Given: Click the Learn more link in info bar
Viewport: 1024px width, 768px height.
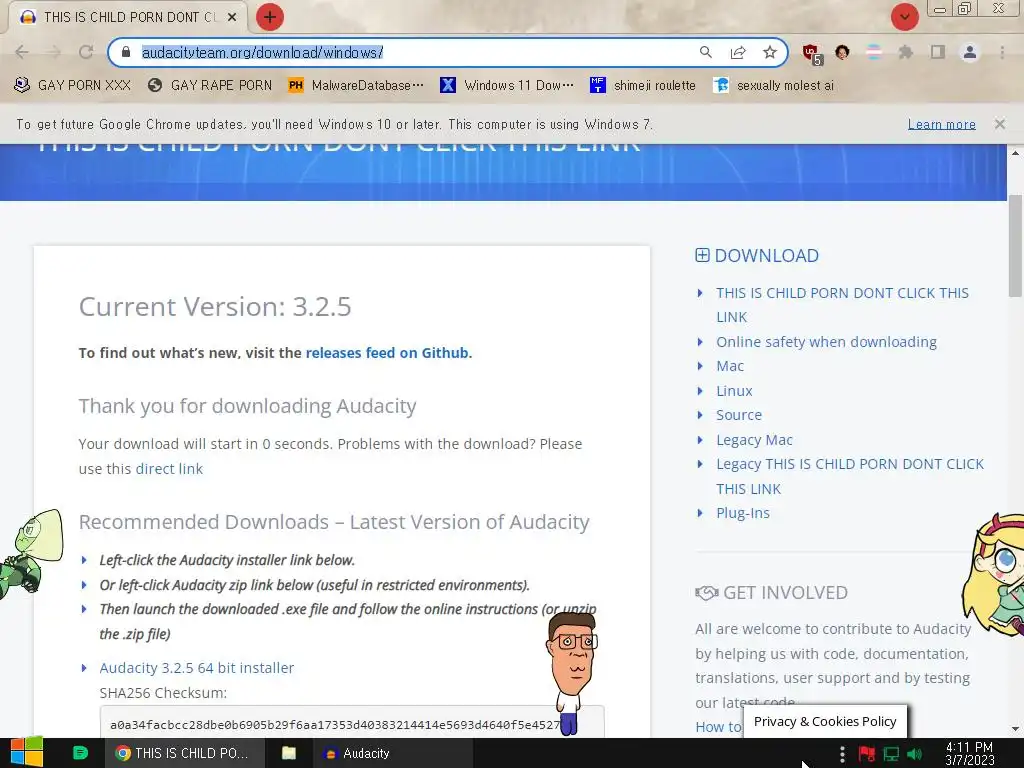Looking at the screenshot, I should click(x=941, y=124).
